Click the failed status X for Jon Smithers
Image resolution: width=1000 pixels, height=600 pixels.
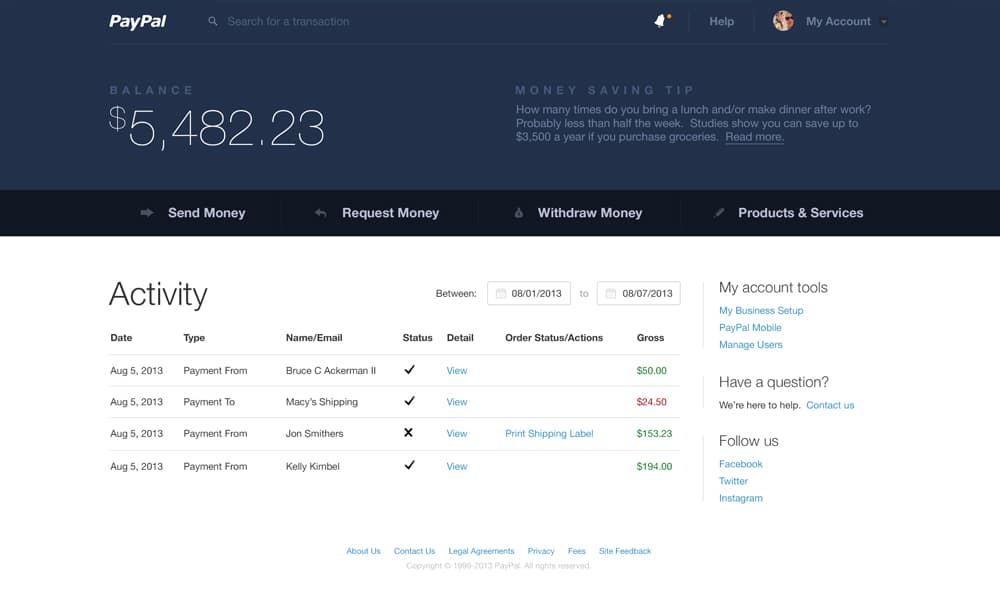[408, 433]
